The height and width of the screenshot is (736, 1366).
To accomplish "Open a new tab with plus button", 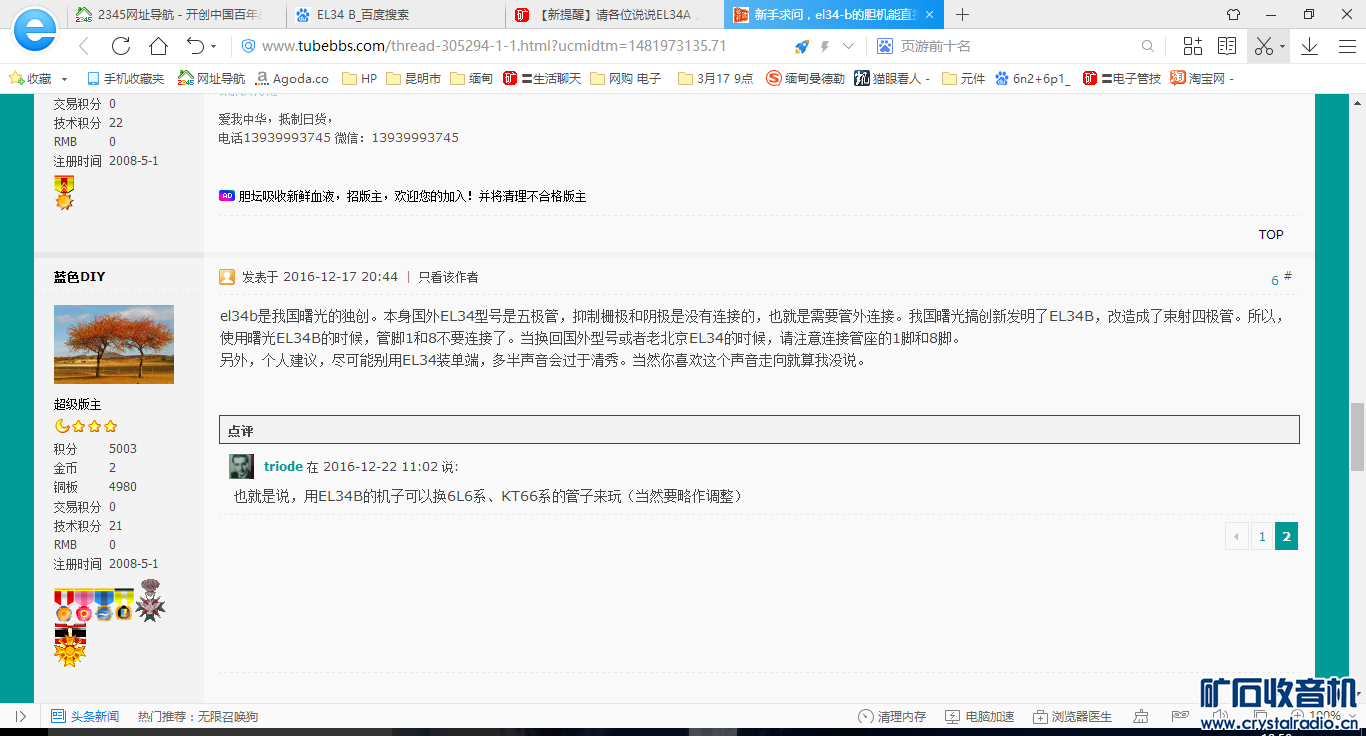I will coord(962,15).
